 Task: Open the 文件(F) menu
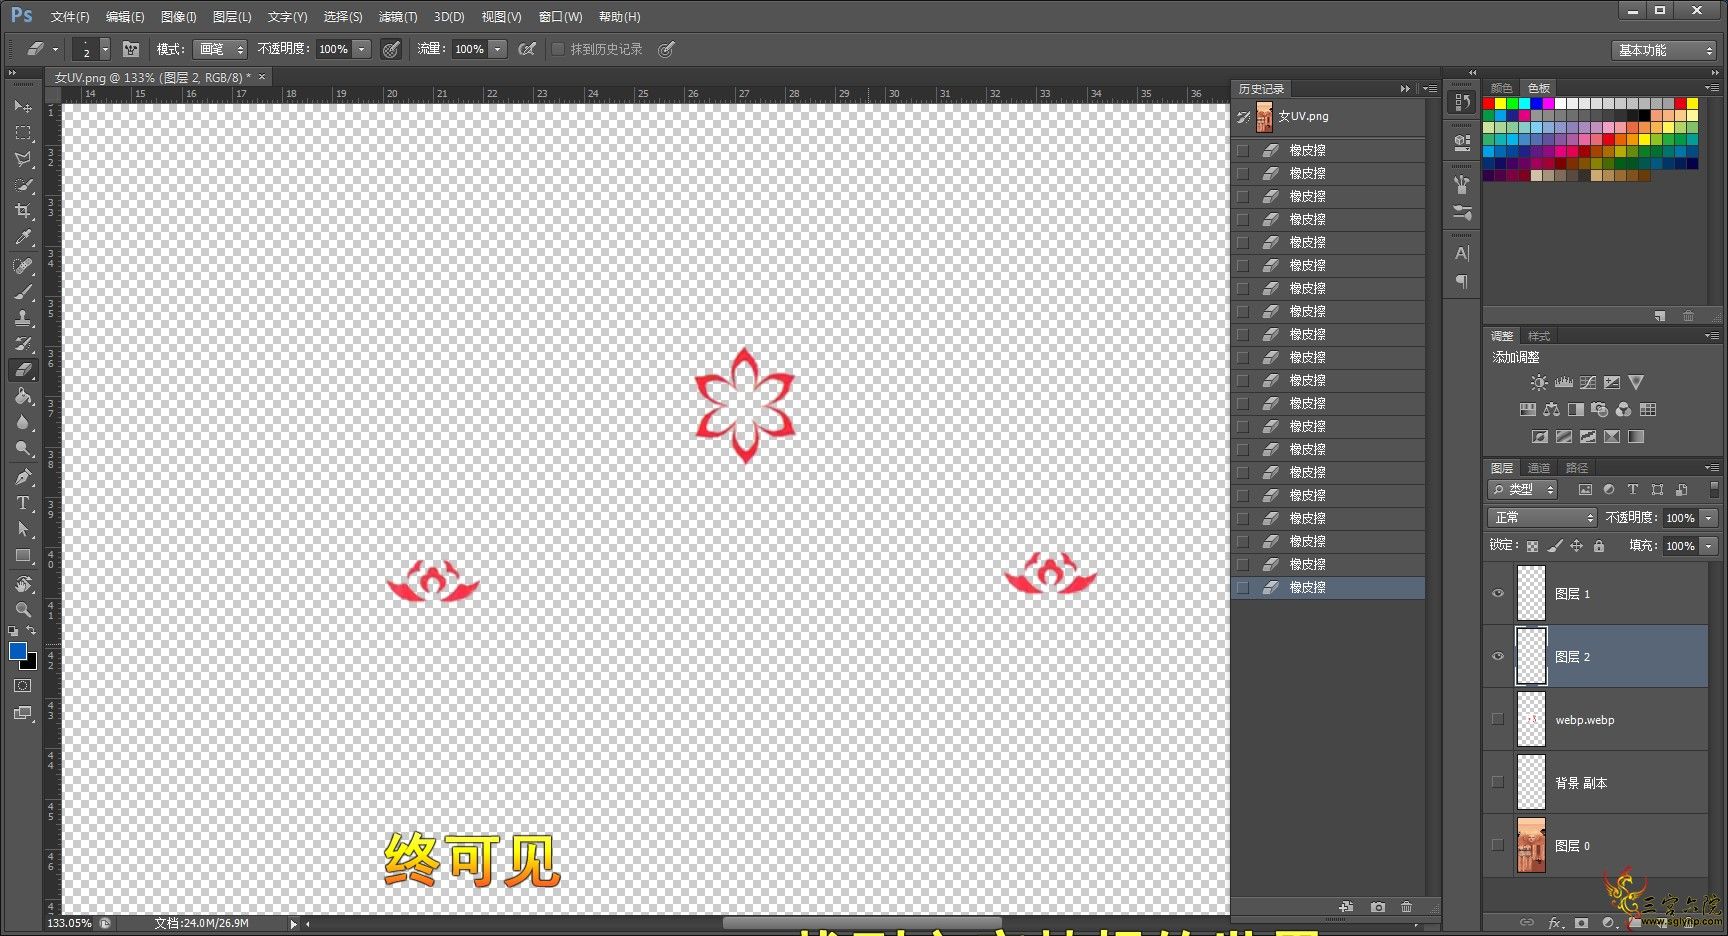70,17
